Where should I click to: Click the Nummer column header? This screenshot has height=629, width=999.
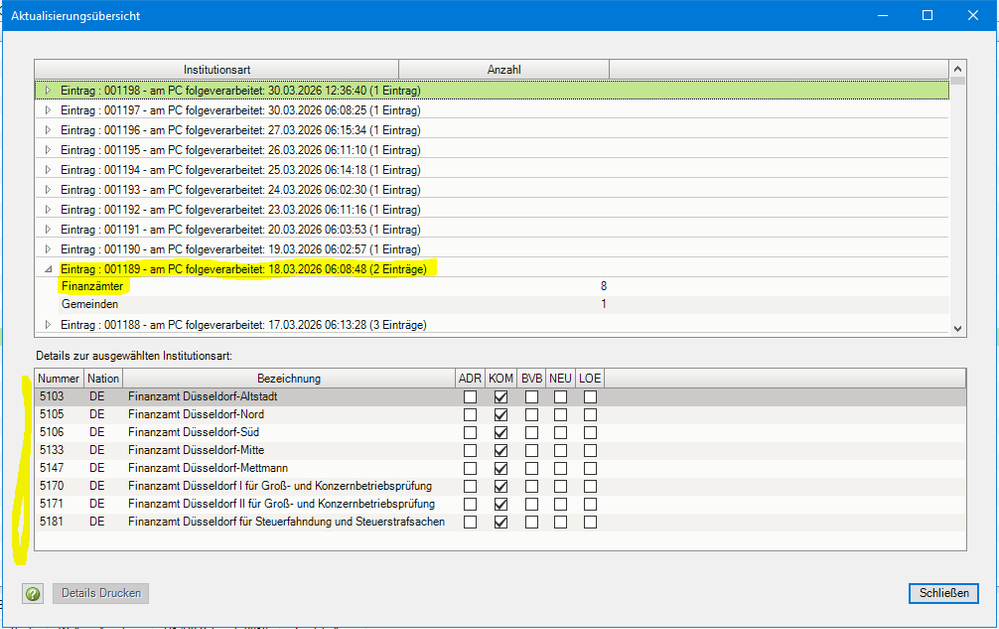click(59, 379)
